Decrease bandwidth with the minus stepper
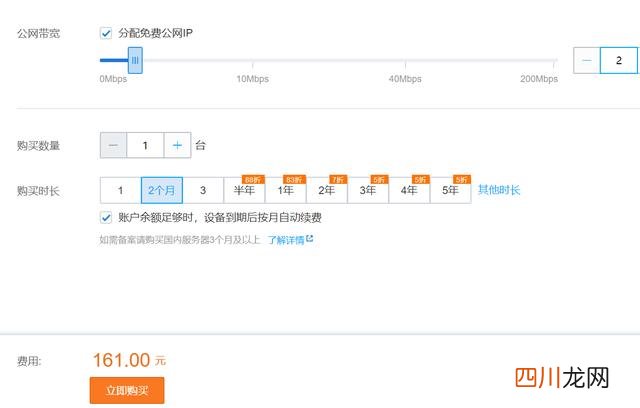 coord(587,60)
